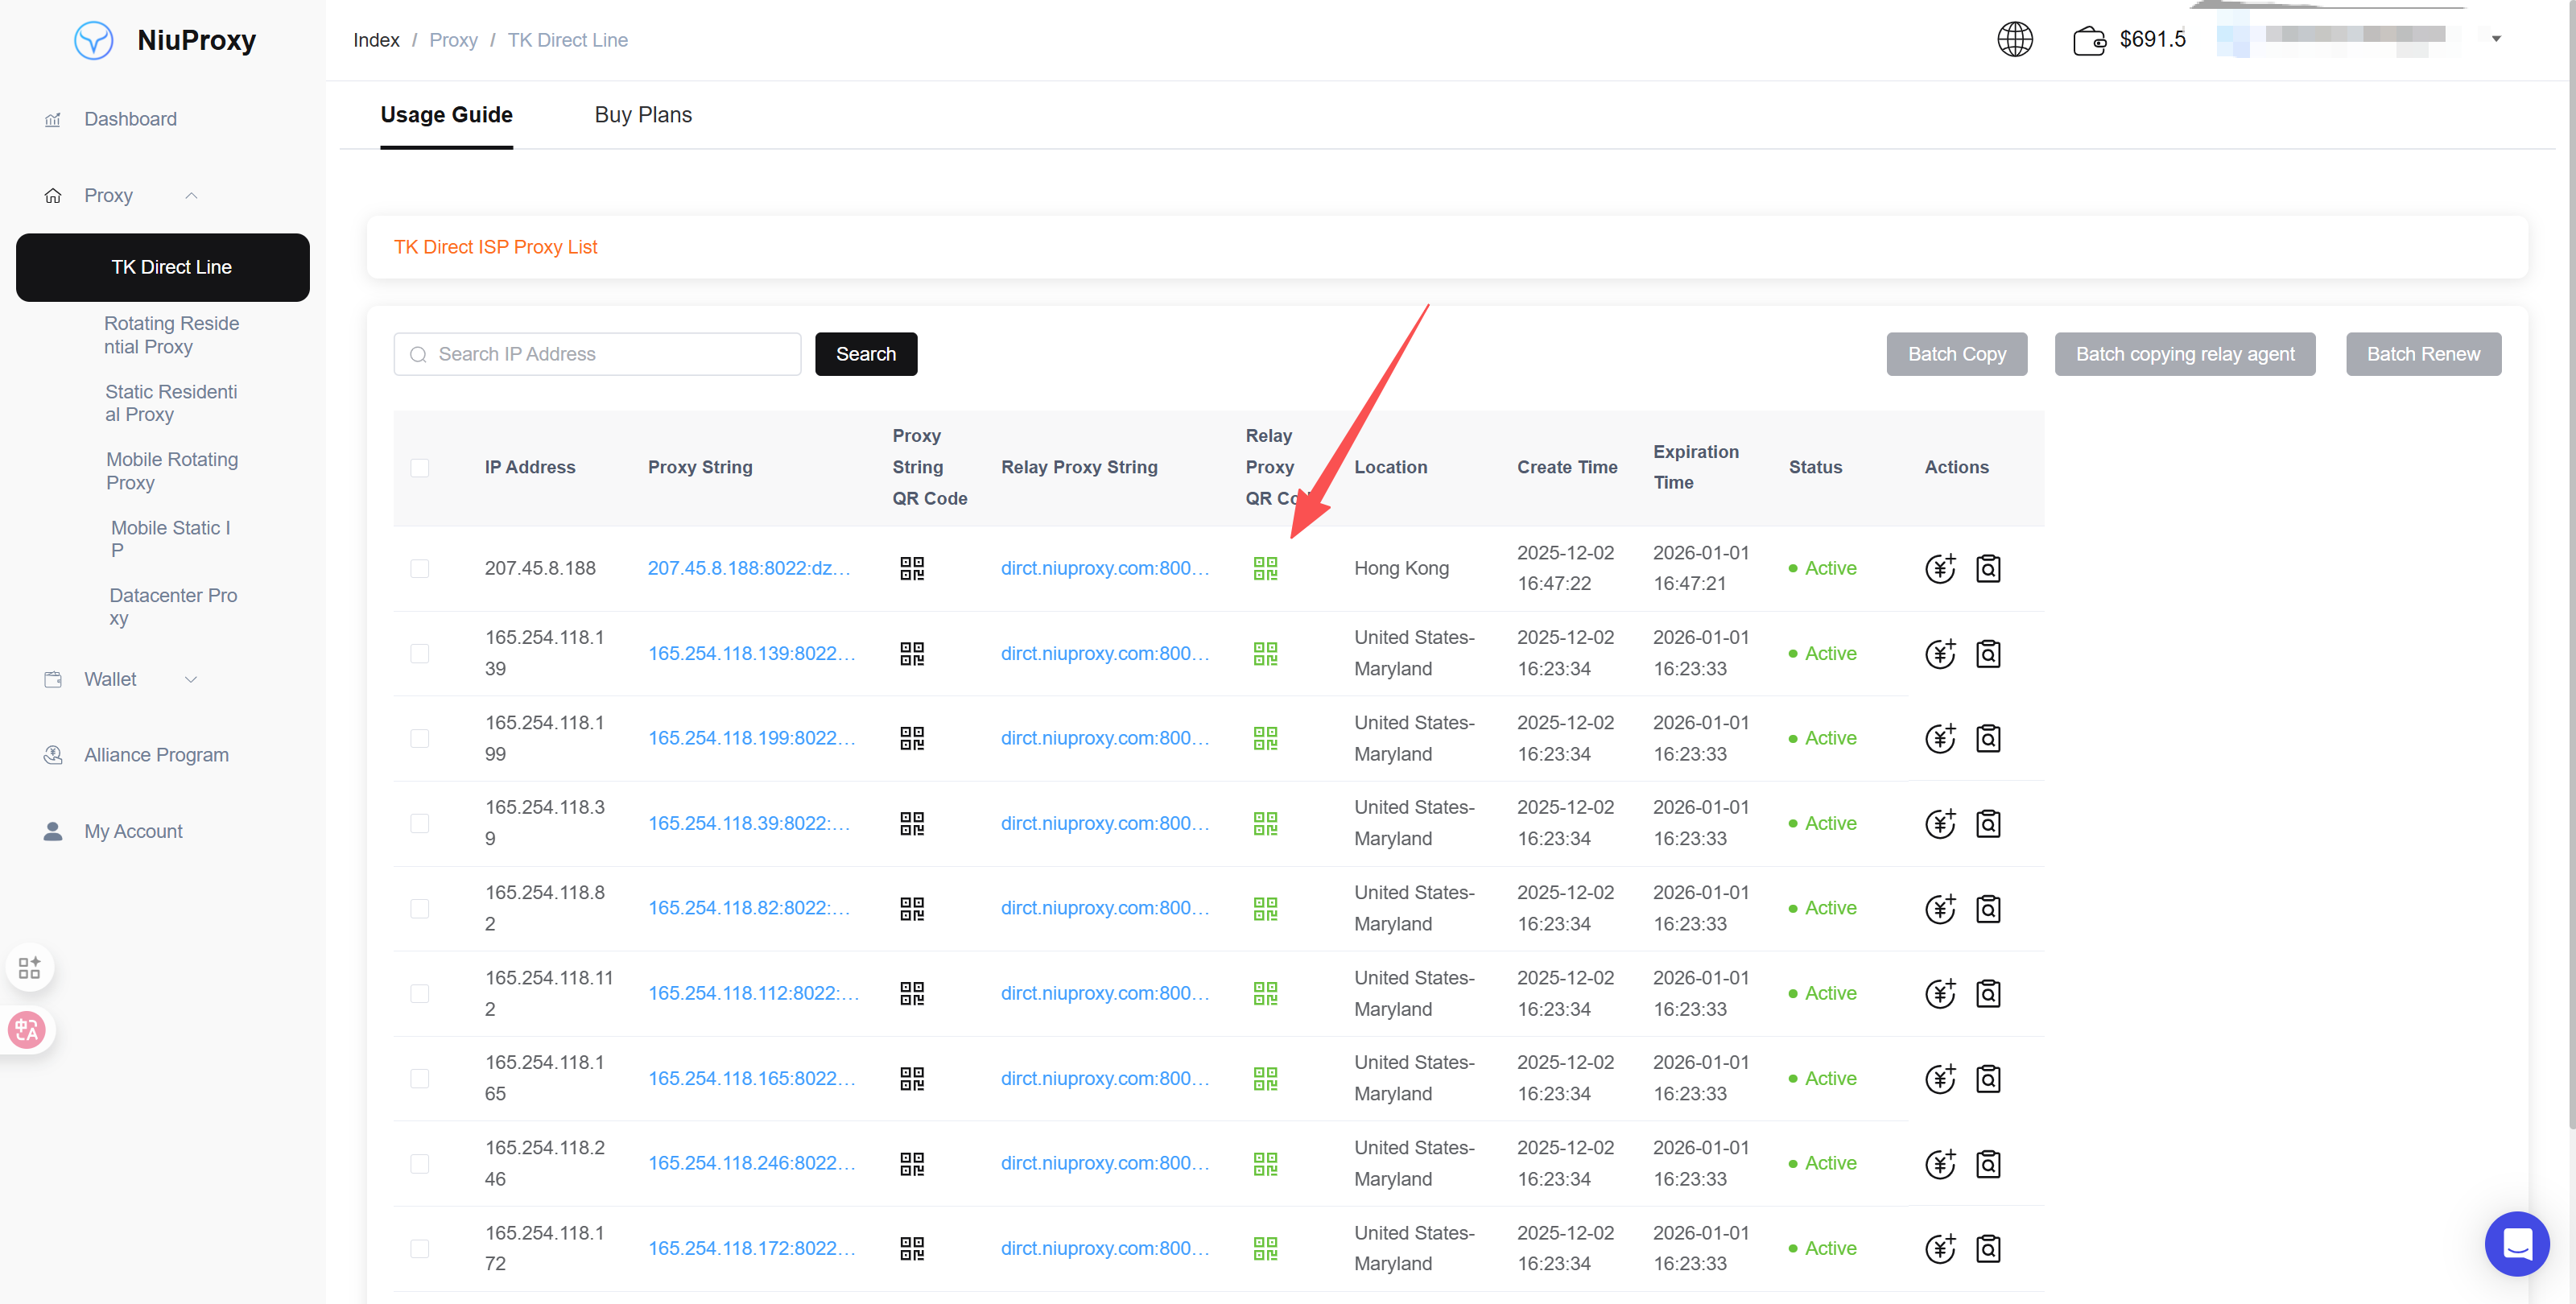Toggle the select-all header checkbox
Viewport: 2576px width, 1304px height.
click(419, 467)
